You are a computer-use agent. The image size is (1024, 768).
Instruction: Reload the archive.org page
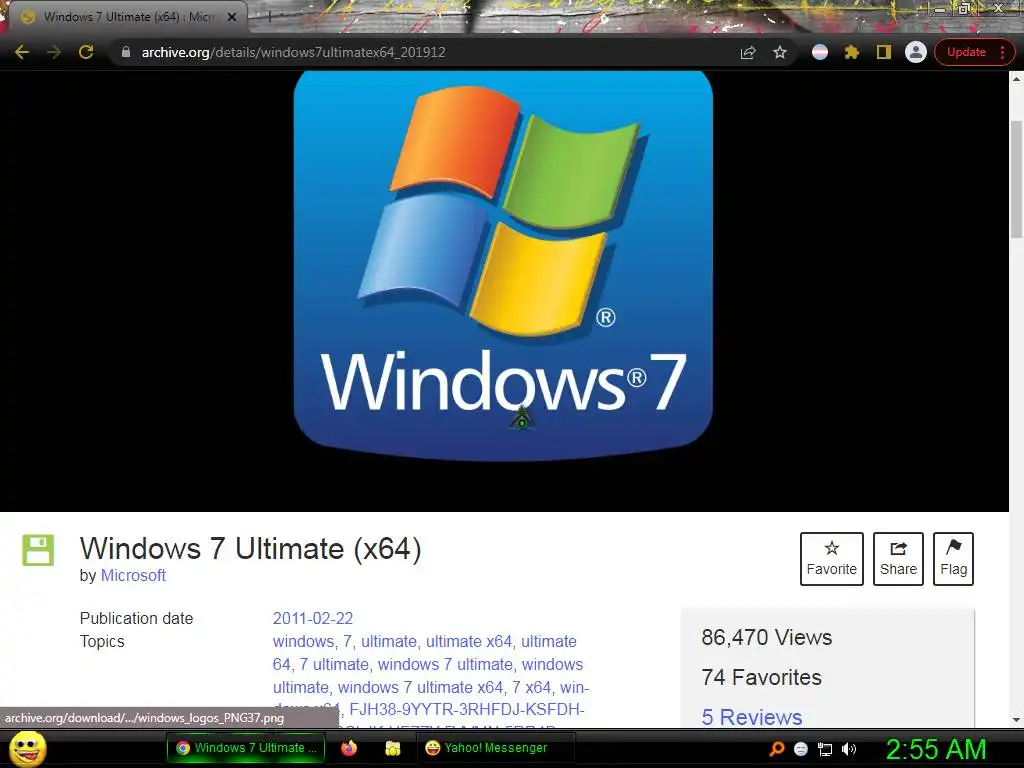86,52
